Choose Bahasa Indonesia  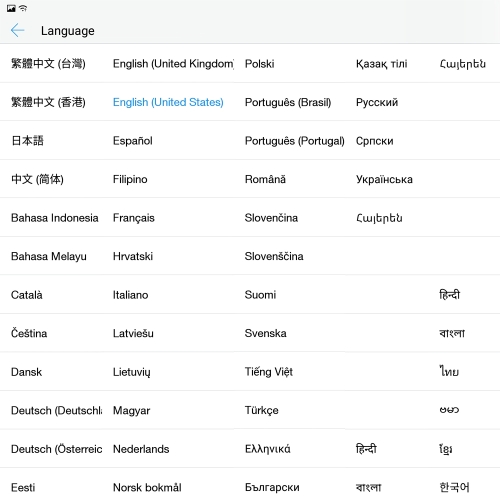(55, 218)
